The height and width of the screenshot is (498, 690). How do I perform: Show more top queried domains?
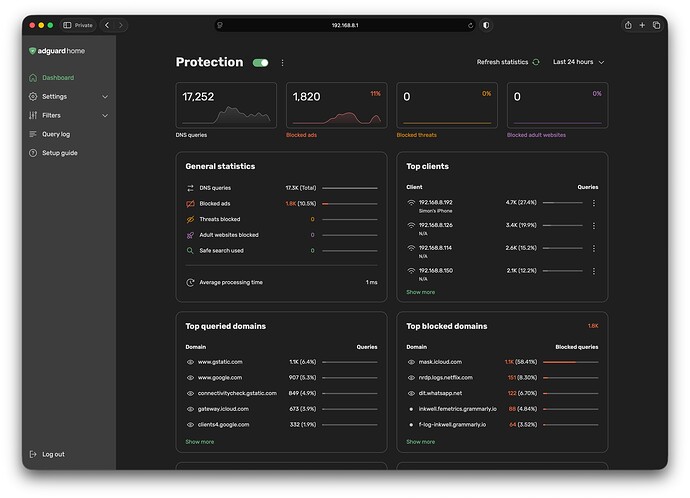point(199,442)
